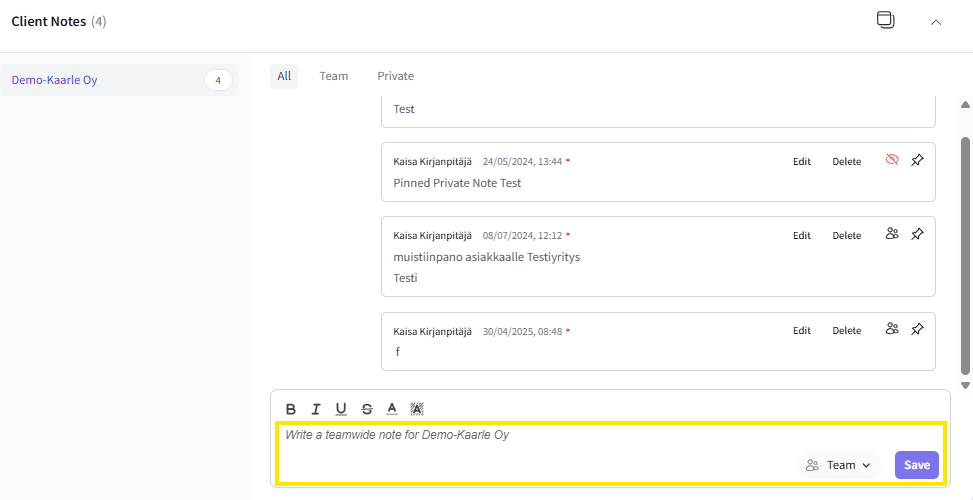Open the text highlight color option
This screenshot has width=973, height=500.
click(x=417, y=409)
